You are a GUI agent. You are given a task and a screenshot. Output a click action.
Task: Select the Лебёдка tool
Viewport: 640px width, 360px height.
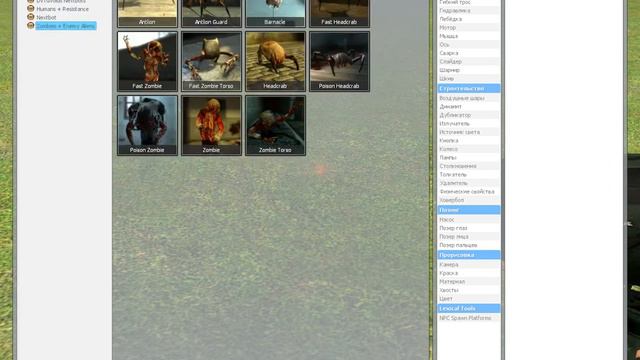(x=469, y=19)
